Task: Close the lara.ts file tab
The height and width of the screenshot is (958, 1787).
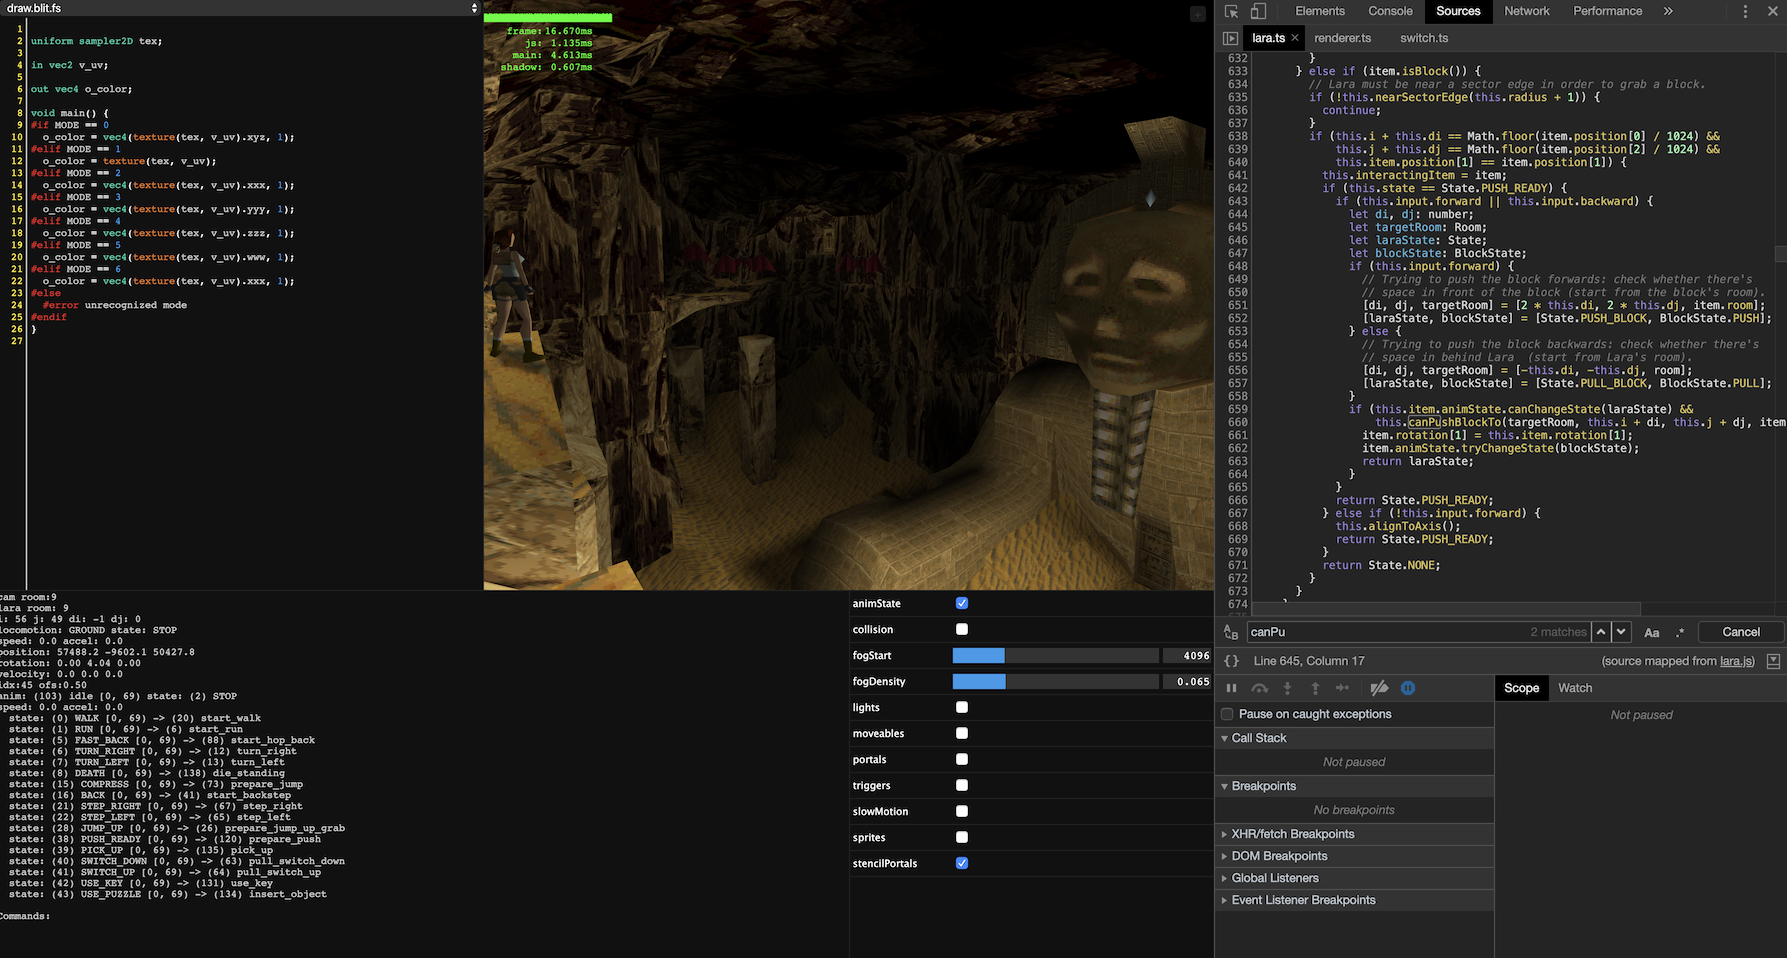Action: click(x=1295, y=38)
